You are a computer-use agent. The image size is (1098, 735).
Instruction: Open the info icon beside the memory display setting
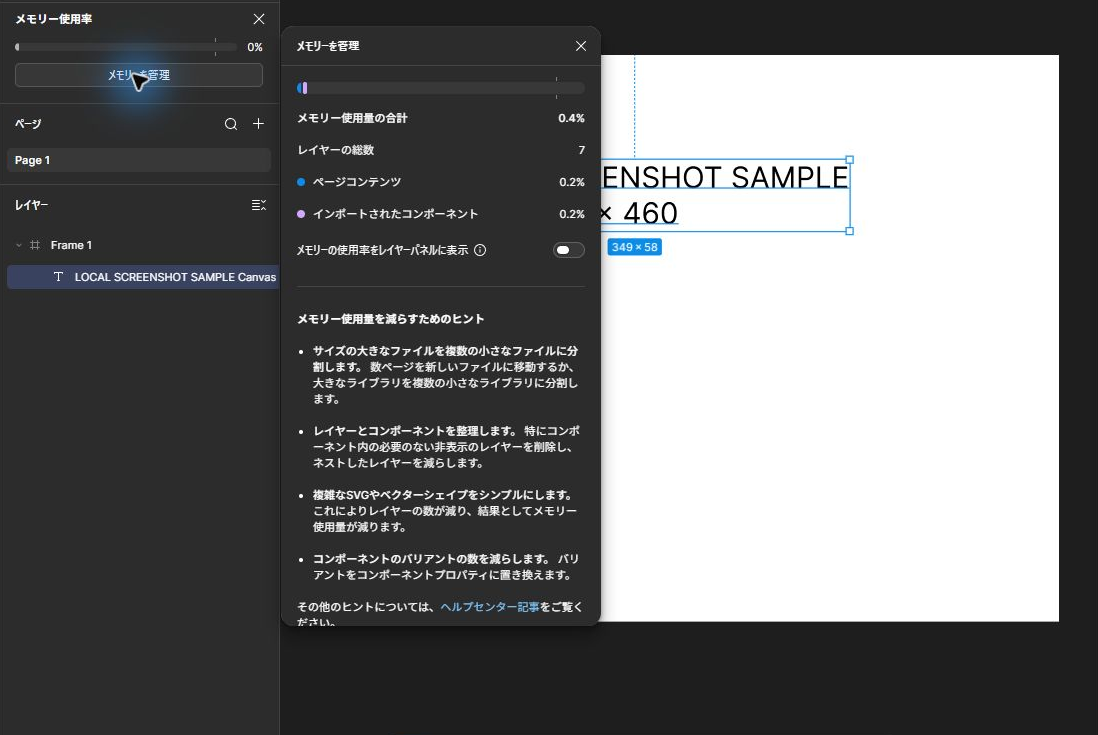tap(480, 250)
